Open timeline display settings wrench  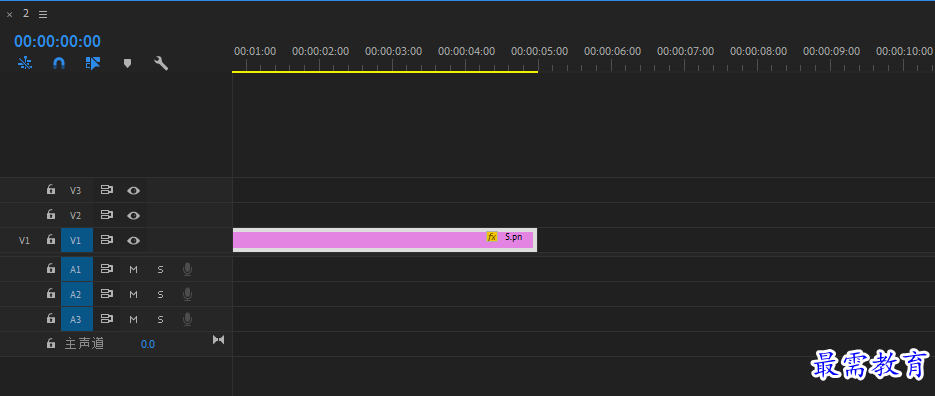pos(161,63)
